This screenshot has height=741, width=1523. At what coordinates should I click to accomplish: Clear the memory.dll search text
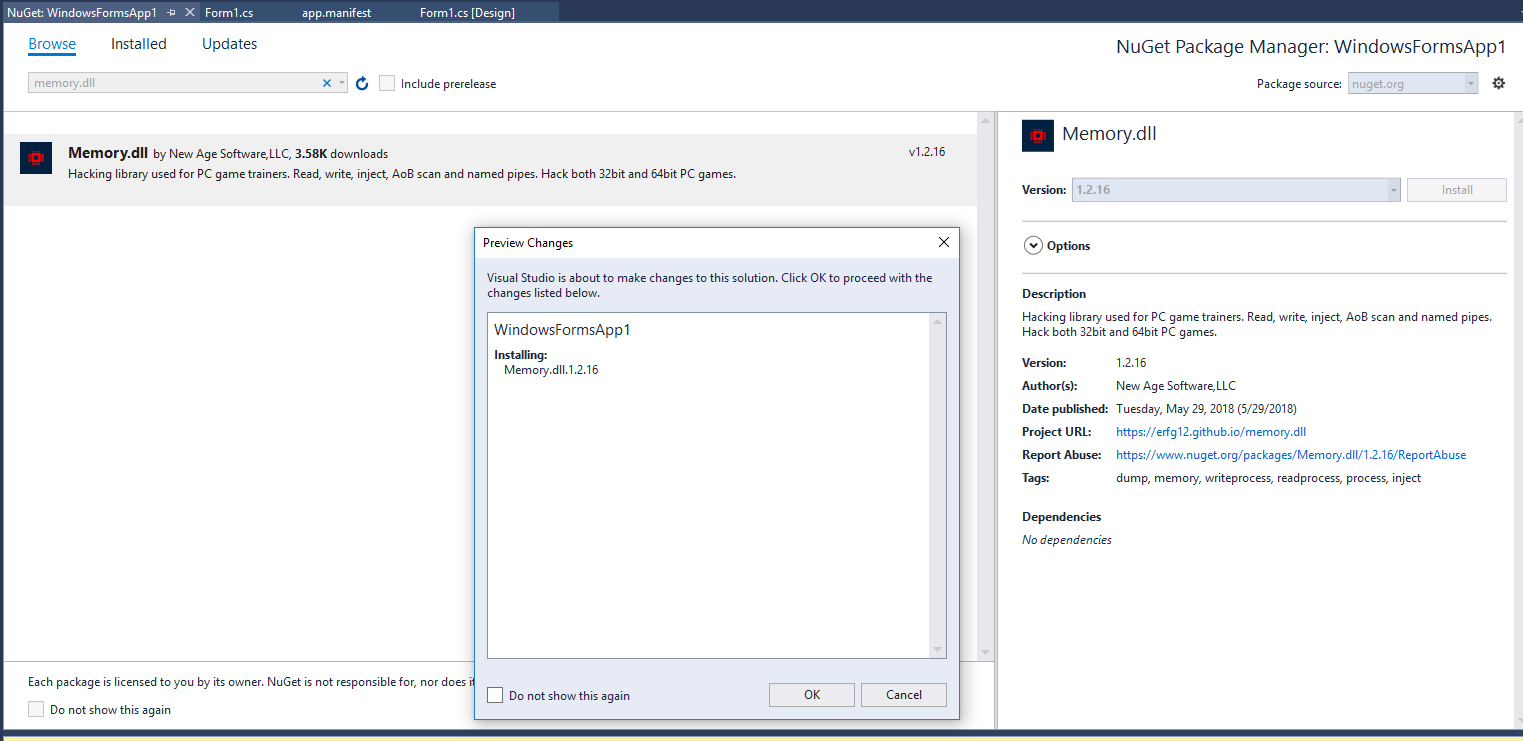pos(326,83)
